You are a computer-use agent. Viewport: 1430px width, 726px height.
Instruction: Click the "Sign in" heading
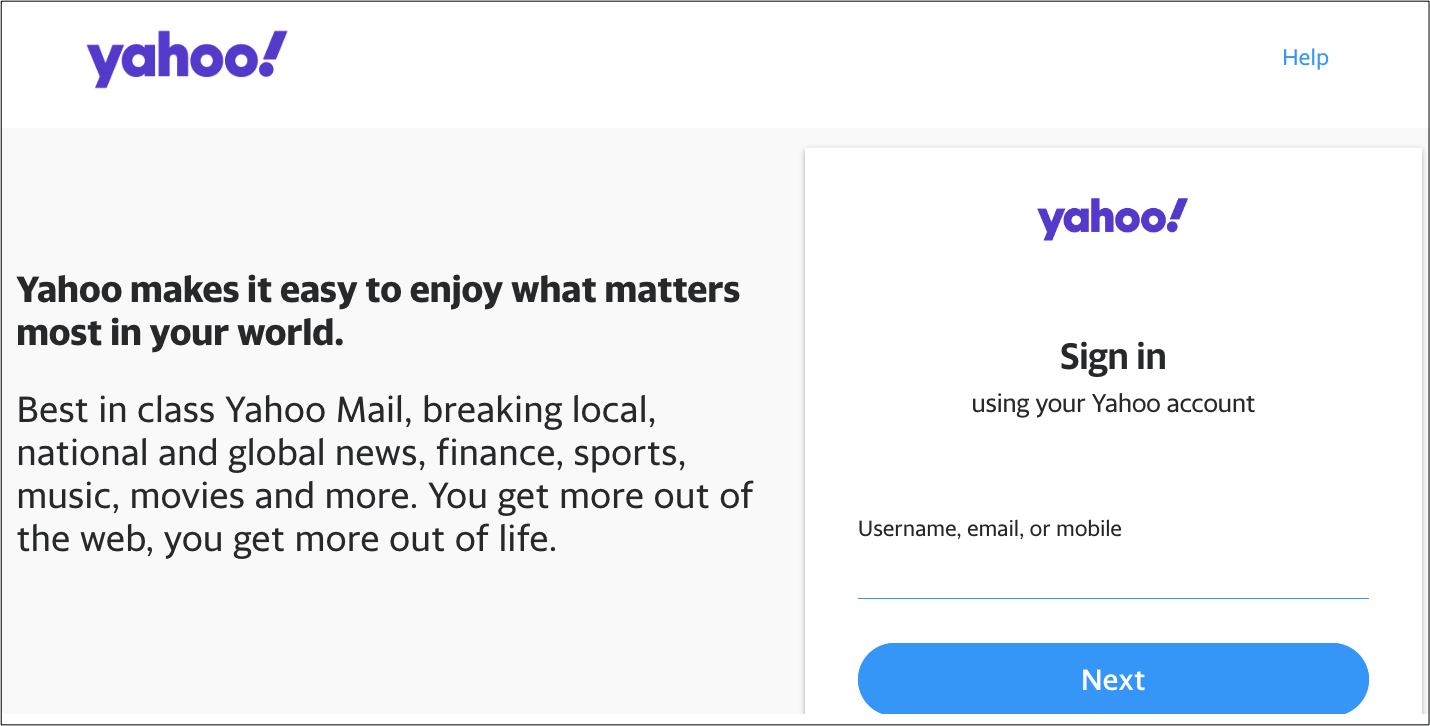tap(1112, 357)
